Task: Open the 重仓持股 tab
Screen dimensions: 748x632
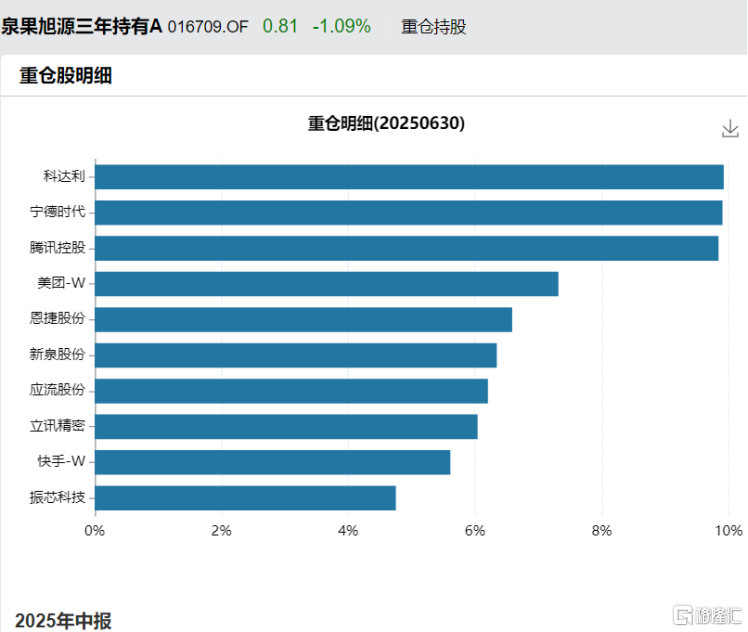Action: click(433, 27)
